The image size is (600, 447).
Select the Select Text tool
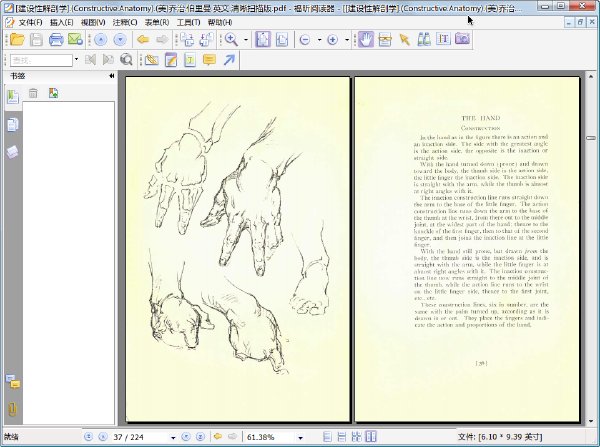pos(385,39)
